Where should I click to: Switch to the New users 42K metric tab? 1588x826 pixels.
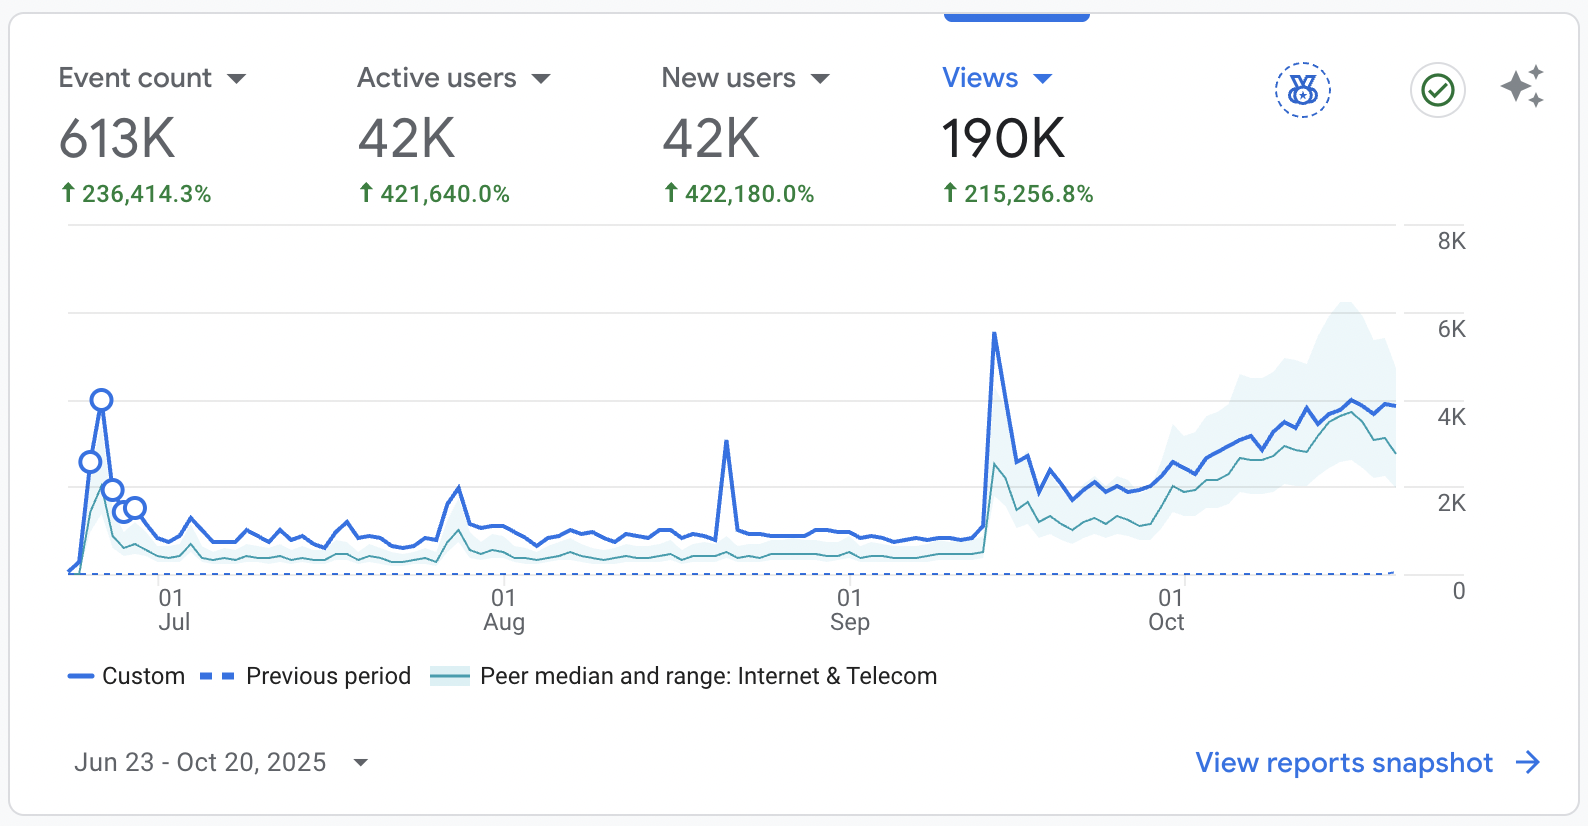coord(711,137)
